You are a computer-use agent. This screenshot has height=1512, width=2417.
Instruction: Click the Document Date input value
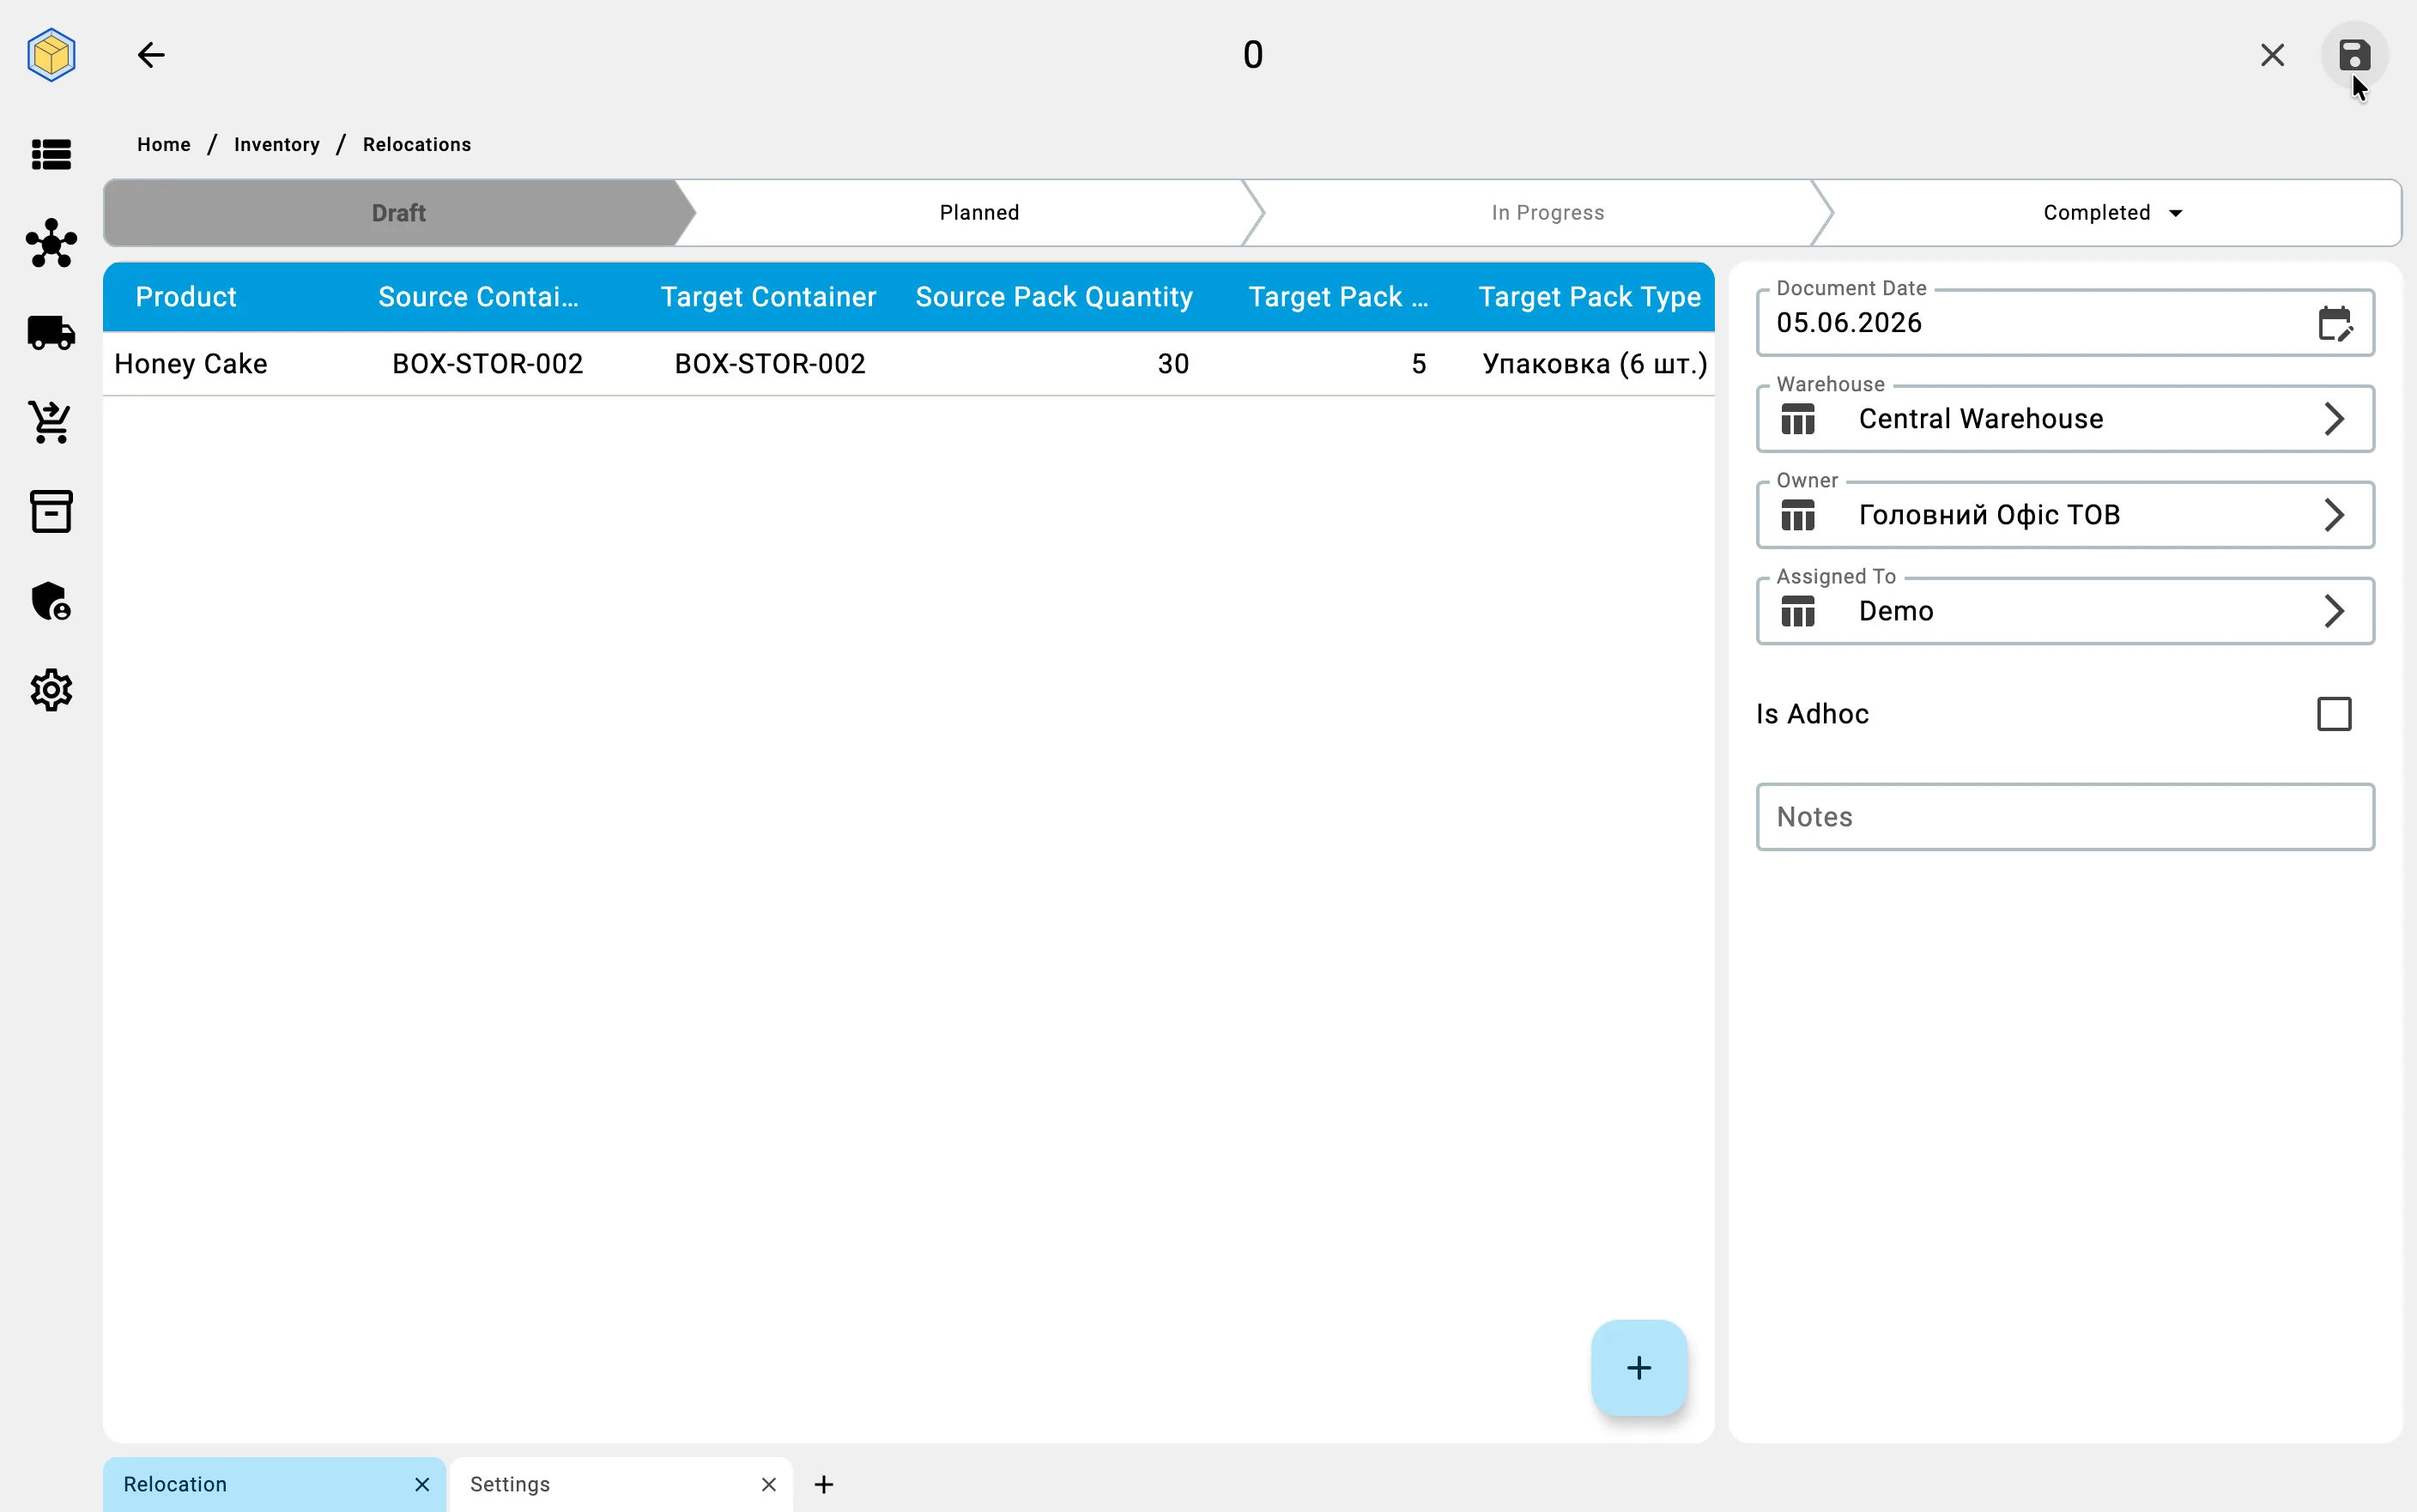pos(1848,323)
